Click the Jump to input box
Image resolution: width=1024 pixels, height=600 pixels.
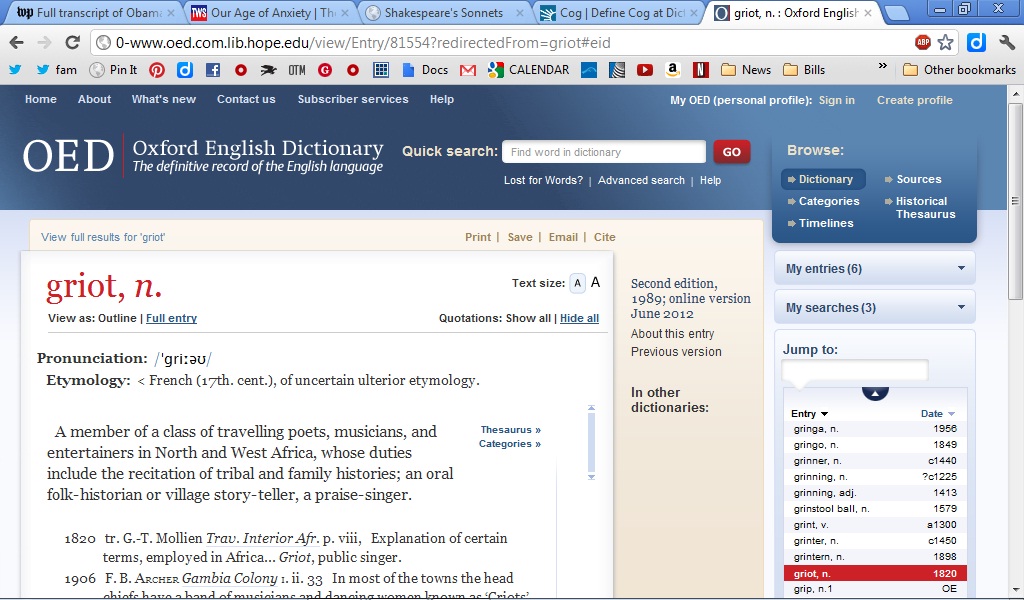[x=854, y=370]
